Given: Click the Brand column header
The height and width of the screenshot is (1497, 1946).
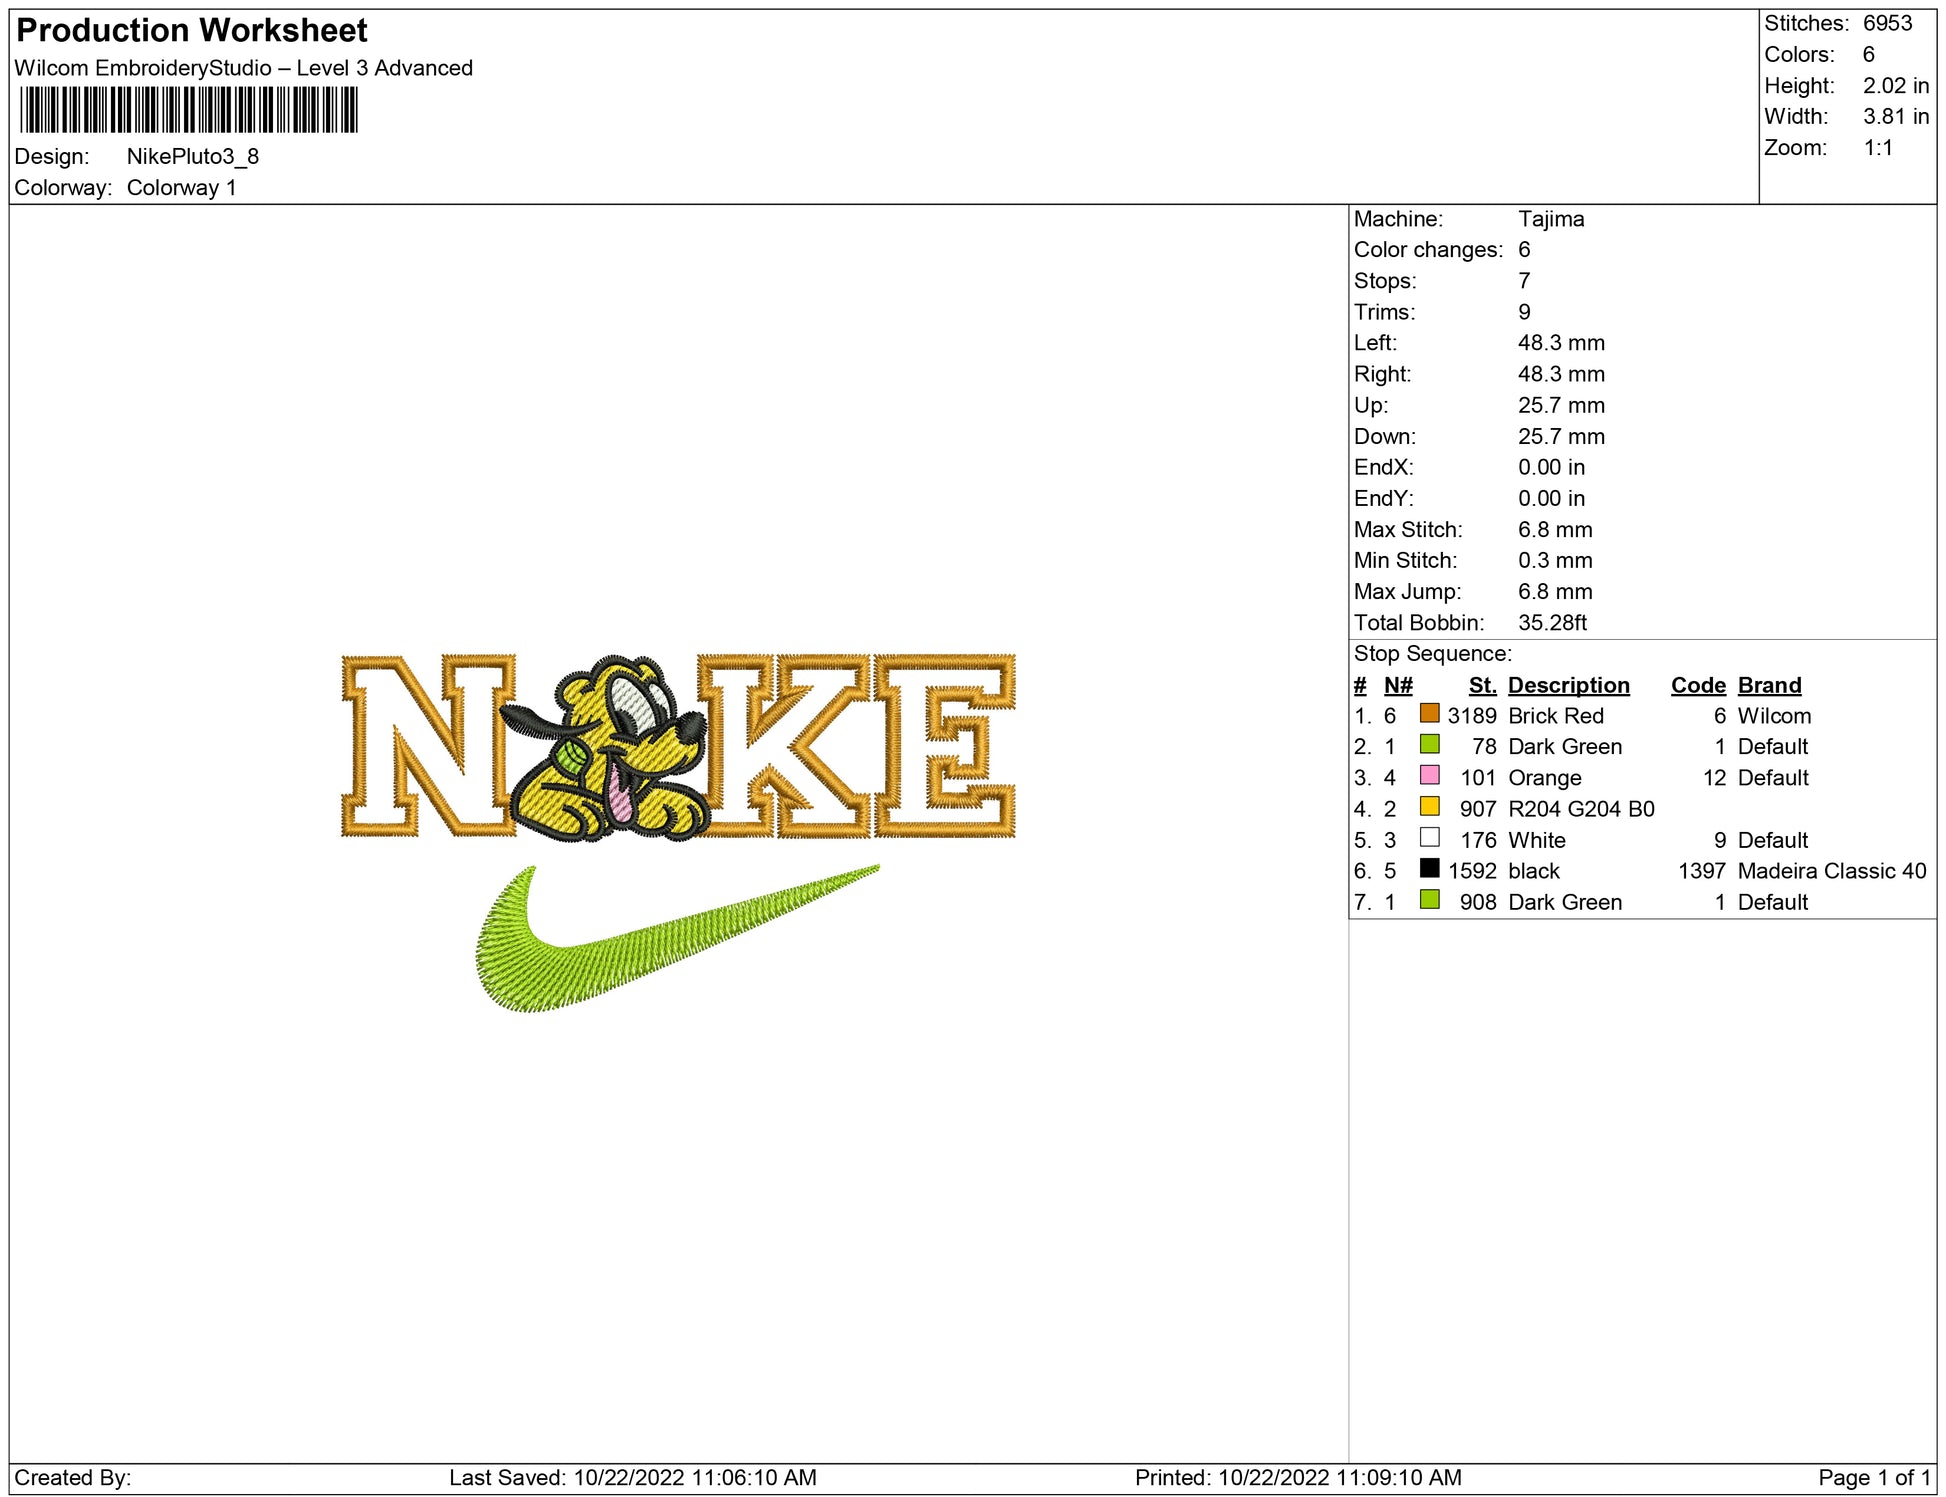Looking at the screenshot, I should click(x=1769, y=685).
